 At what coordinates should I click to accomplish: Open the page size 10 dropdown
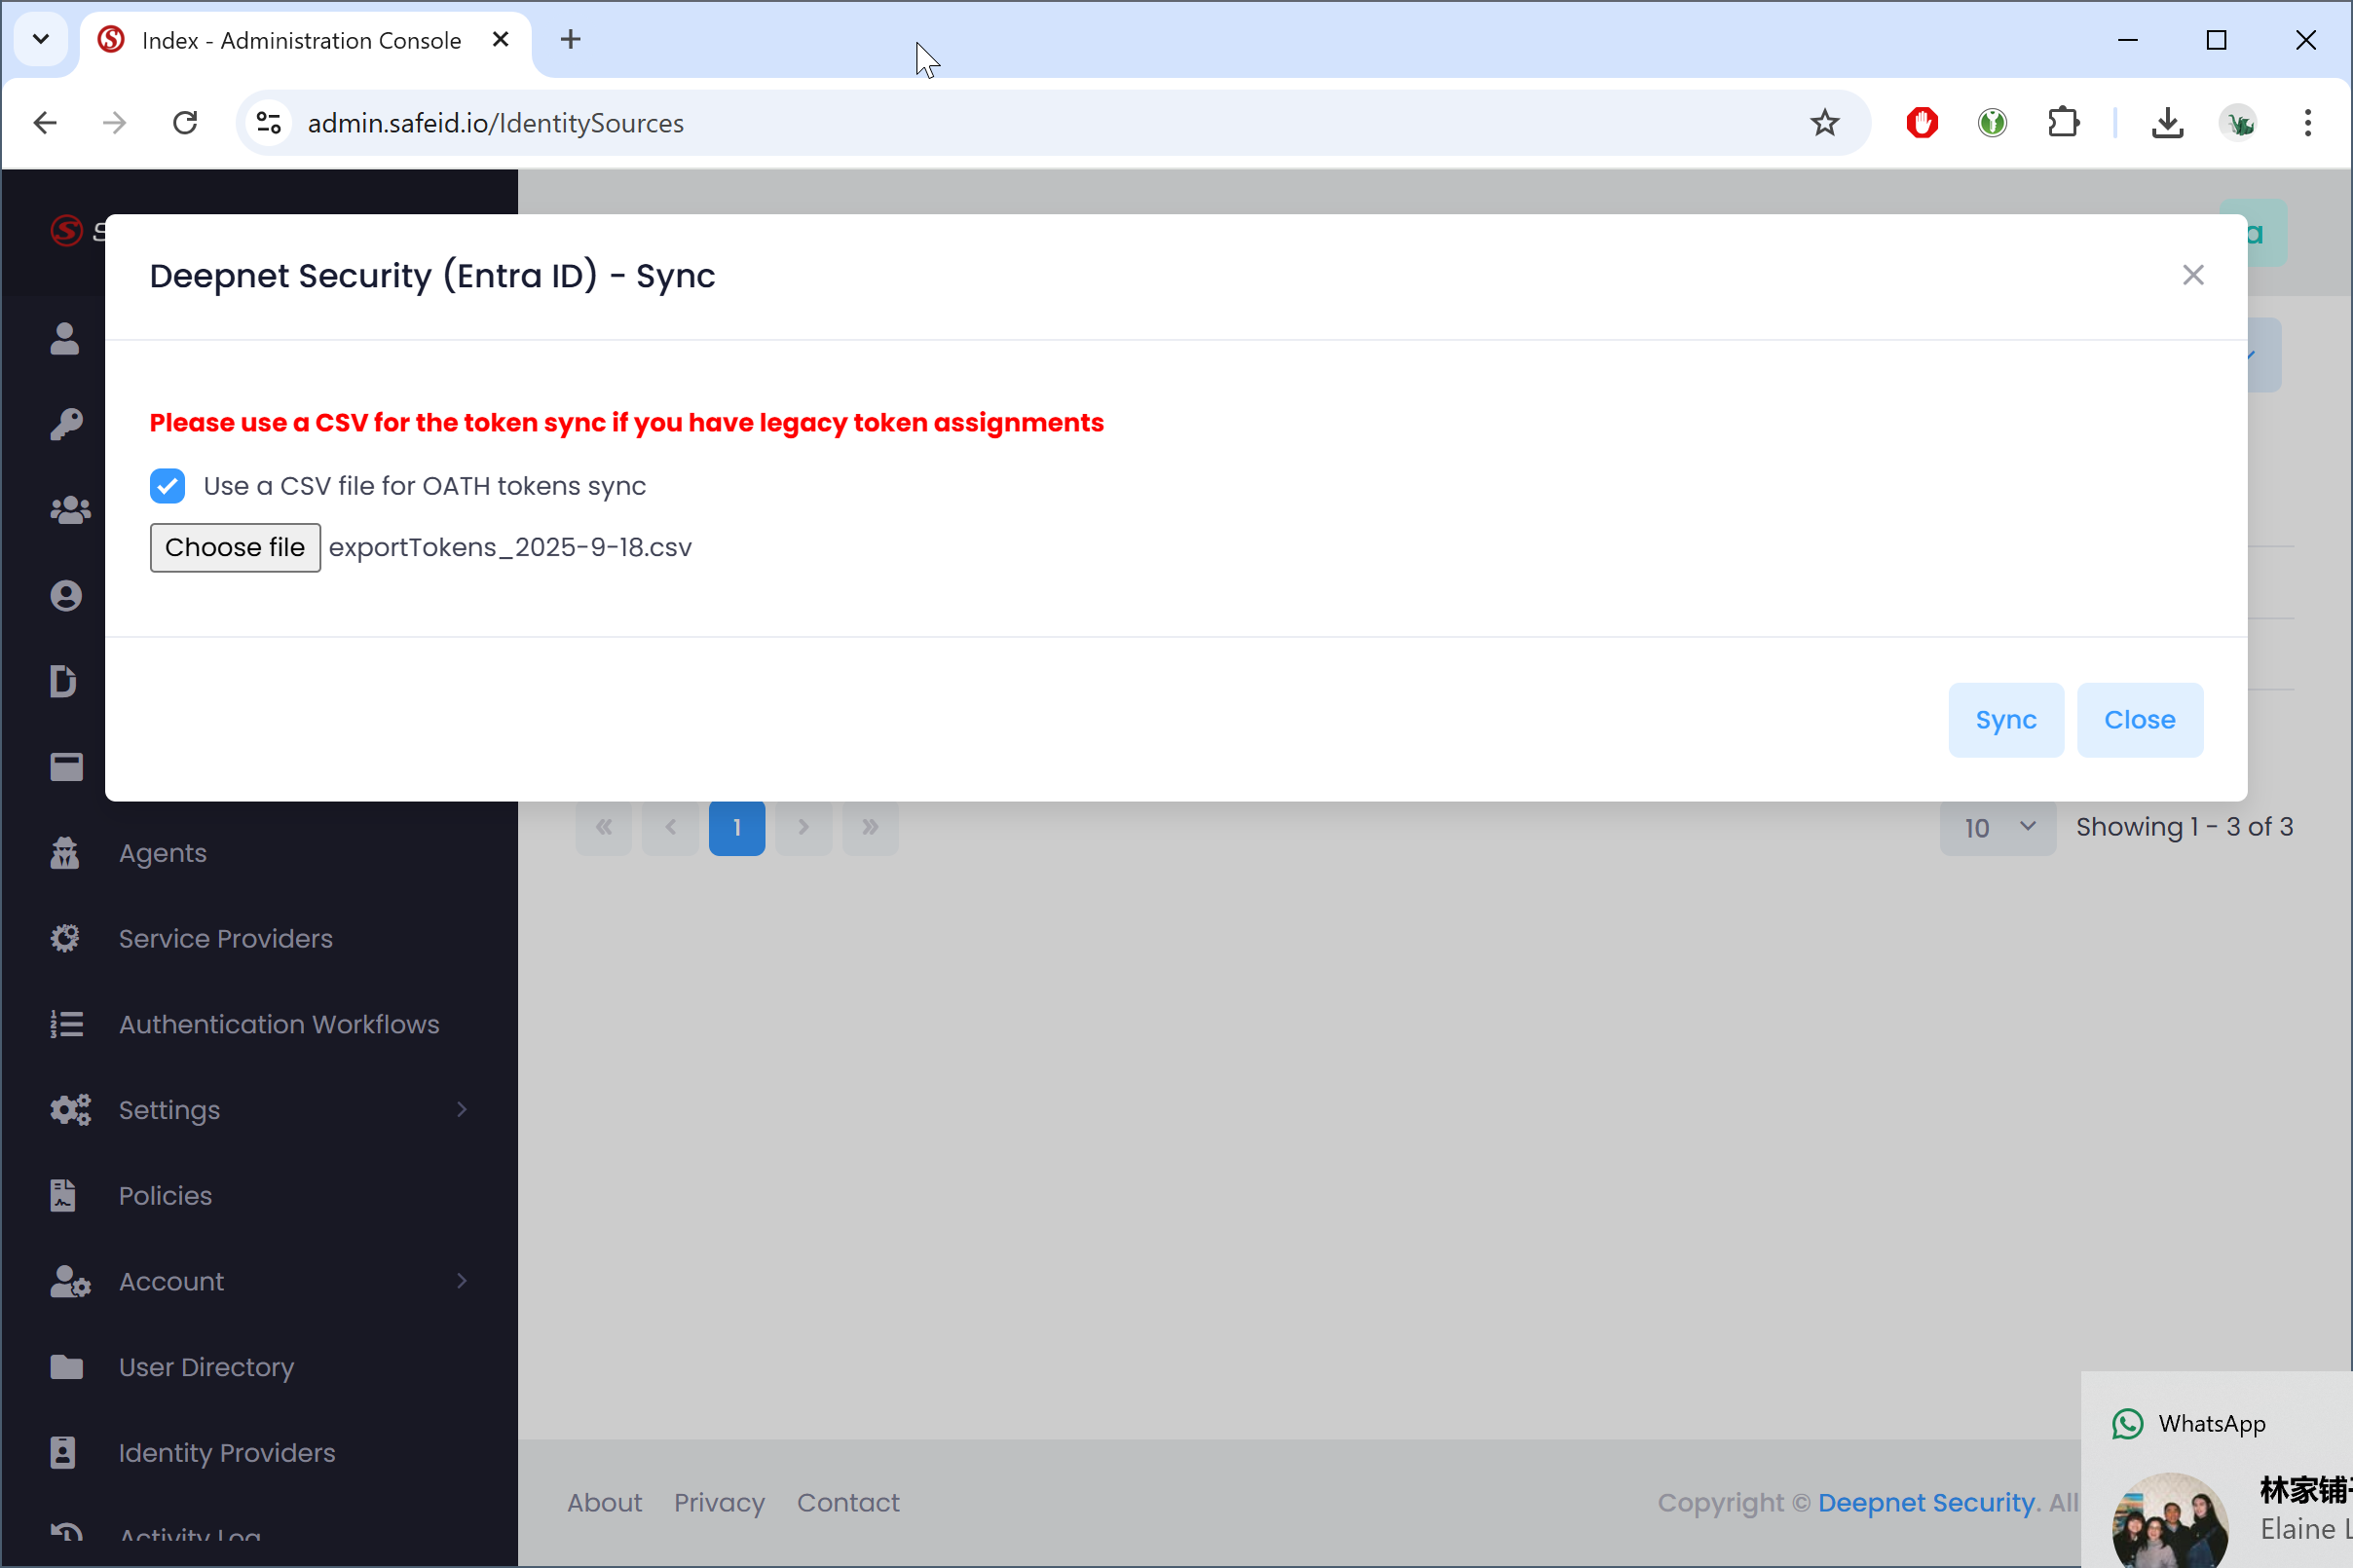1997,827
